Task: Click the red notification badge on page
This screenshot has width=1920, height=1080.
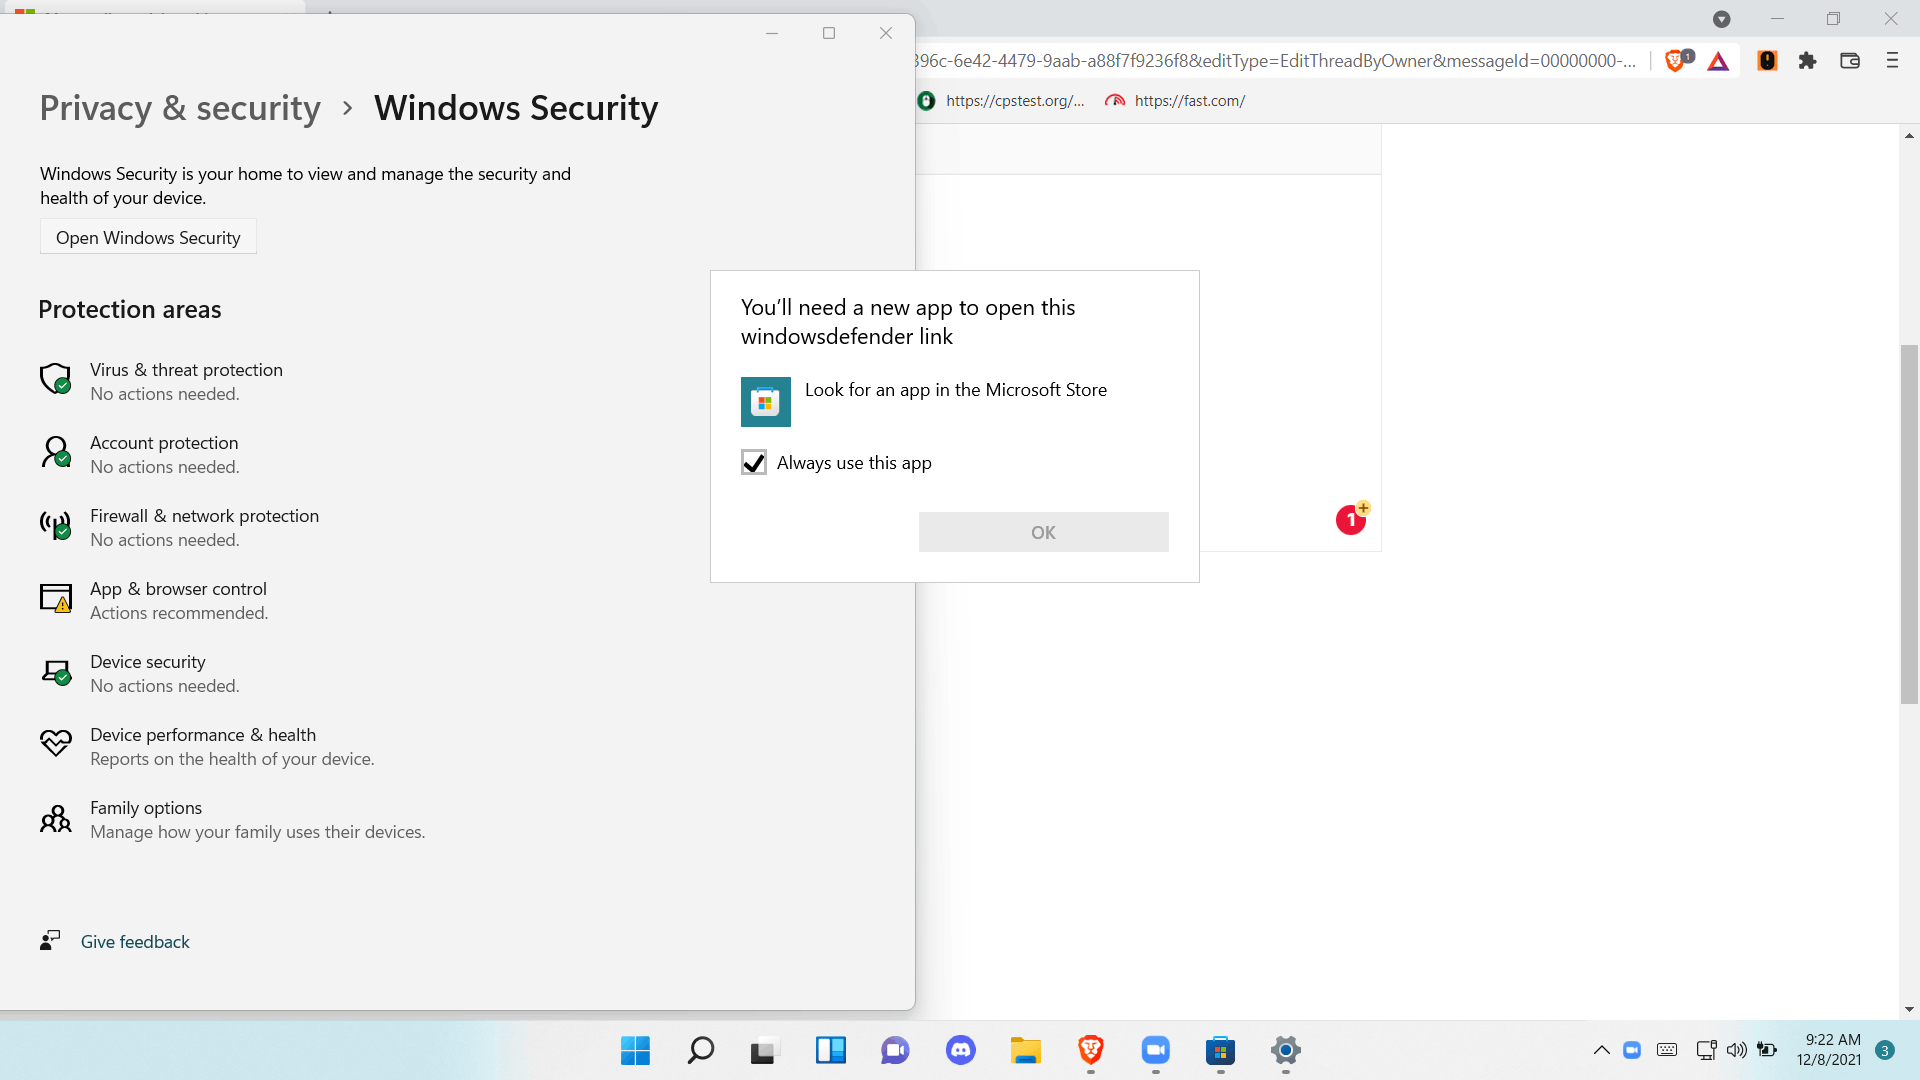Action: [1351, 520]
